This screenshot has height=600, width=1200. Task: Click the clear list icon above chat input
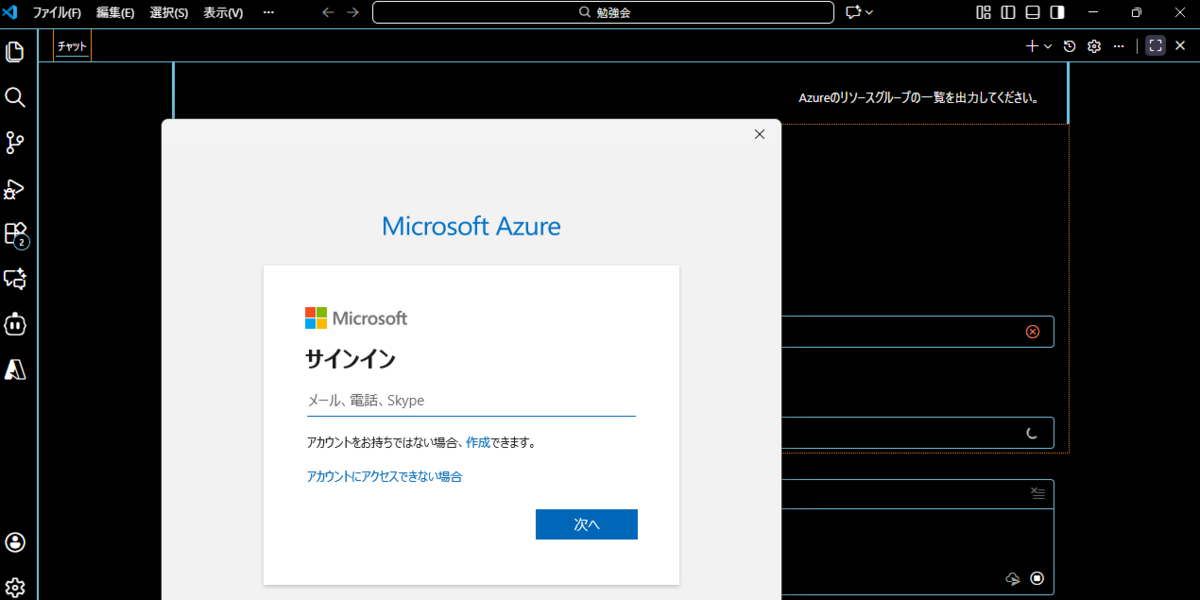click(1038, 493)
